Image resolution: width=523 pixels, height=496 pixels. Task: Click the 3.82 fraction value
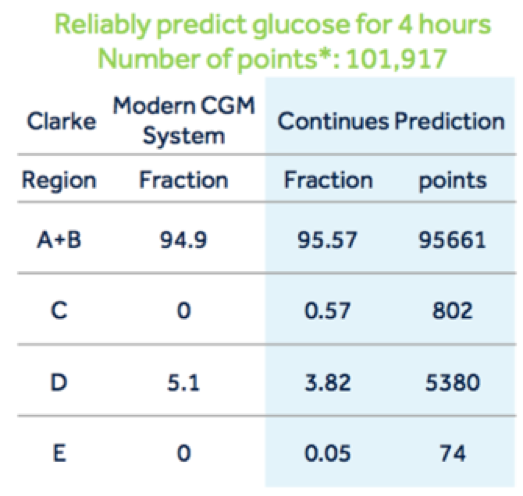click(x=327, y=383)
